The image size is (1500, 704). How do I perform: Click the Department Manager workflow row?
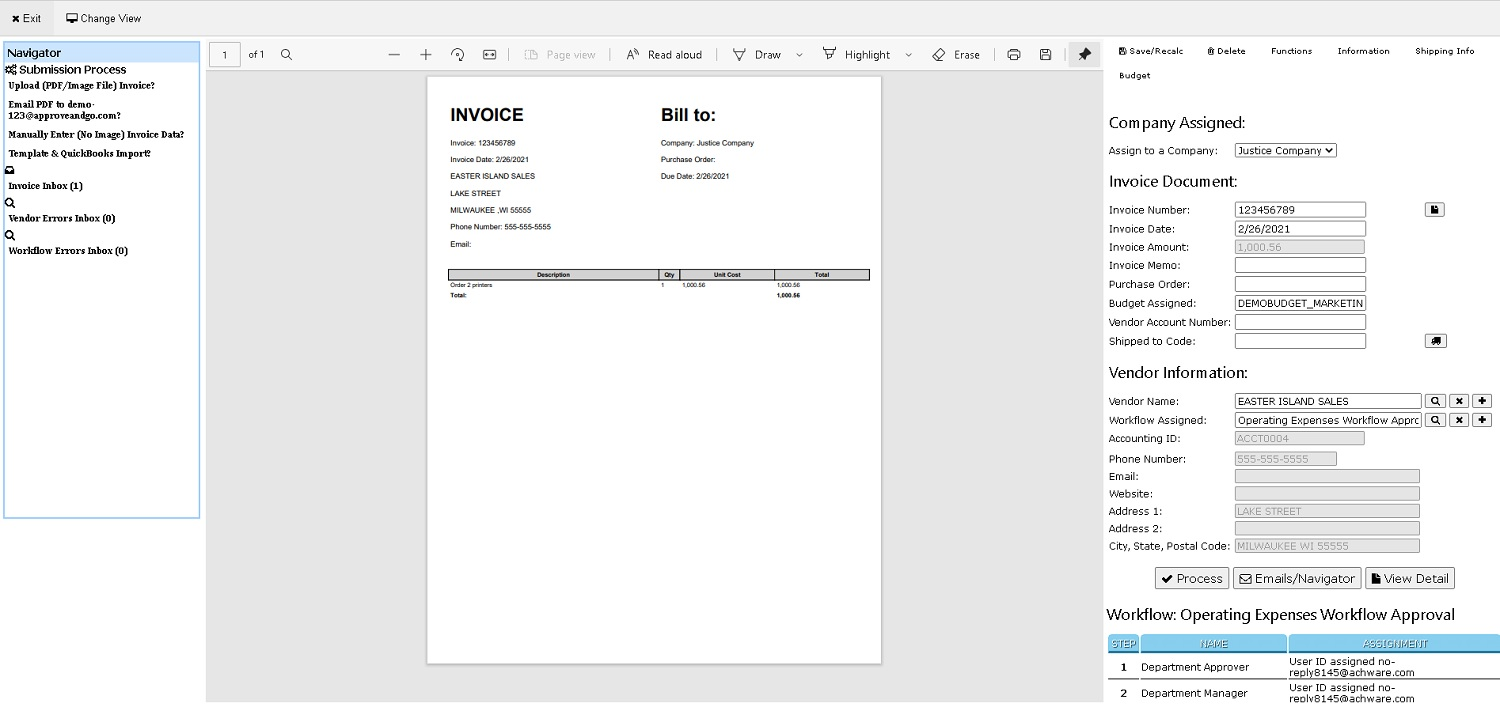(x=1304, y=693)
